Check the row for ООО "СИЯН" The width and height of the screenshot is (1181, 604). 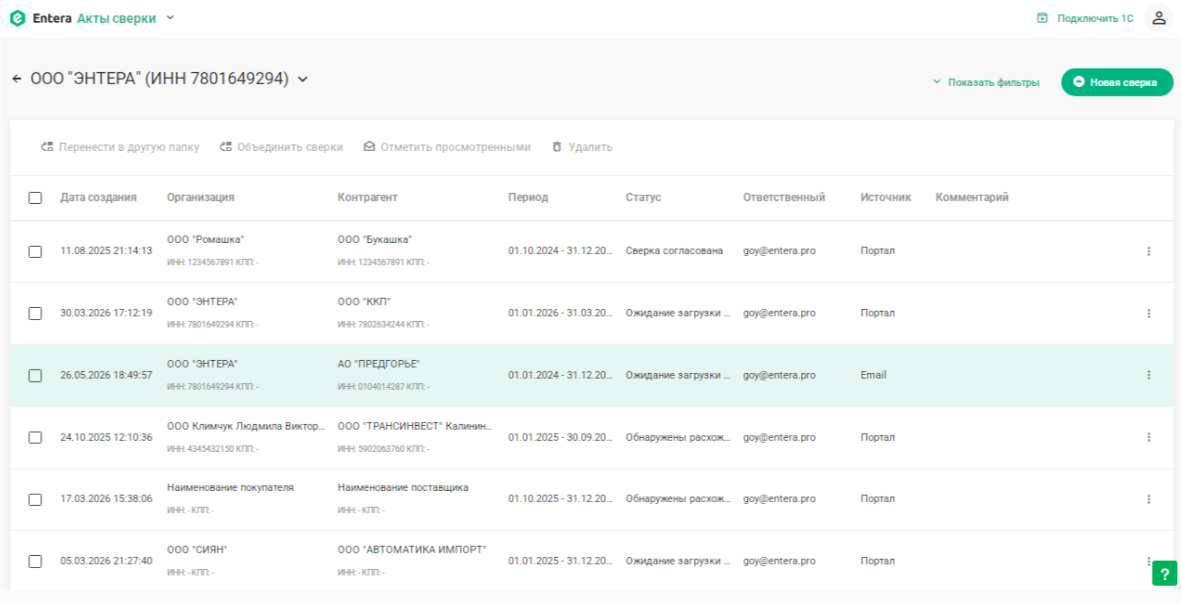click(x=35, y=561)
